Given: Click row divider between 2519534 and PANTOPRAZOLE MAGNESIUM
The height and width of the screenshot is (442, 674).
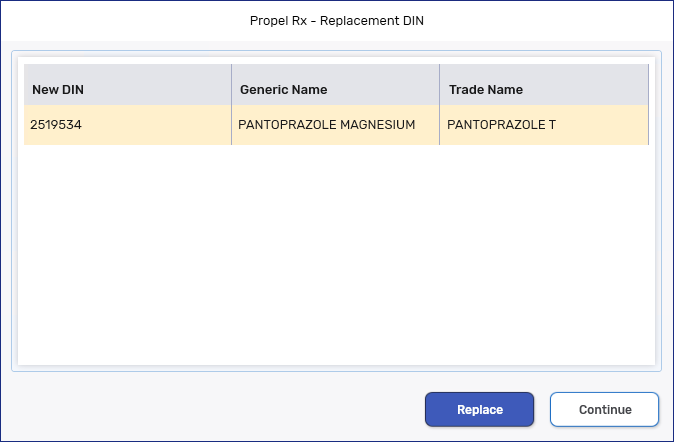Looking at the screenshot, I should (x=231, y=126).
